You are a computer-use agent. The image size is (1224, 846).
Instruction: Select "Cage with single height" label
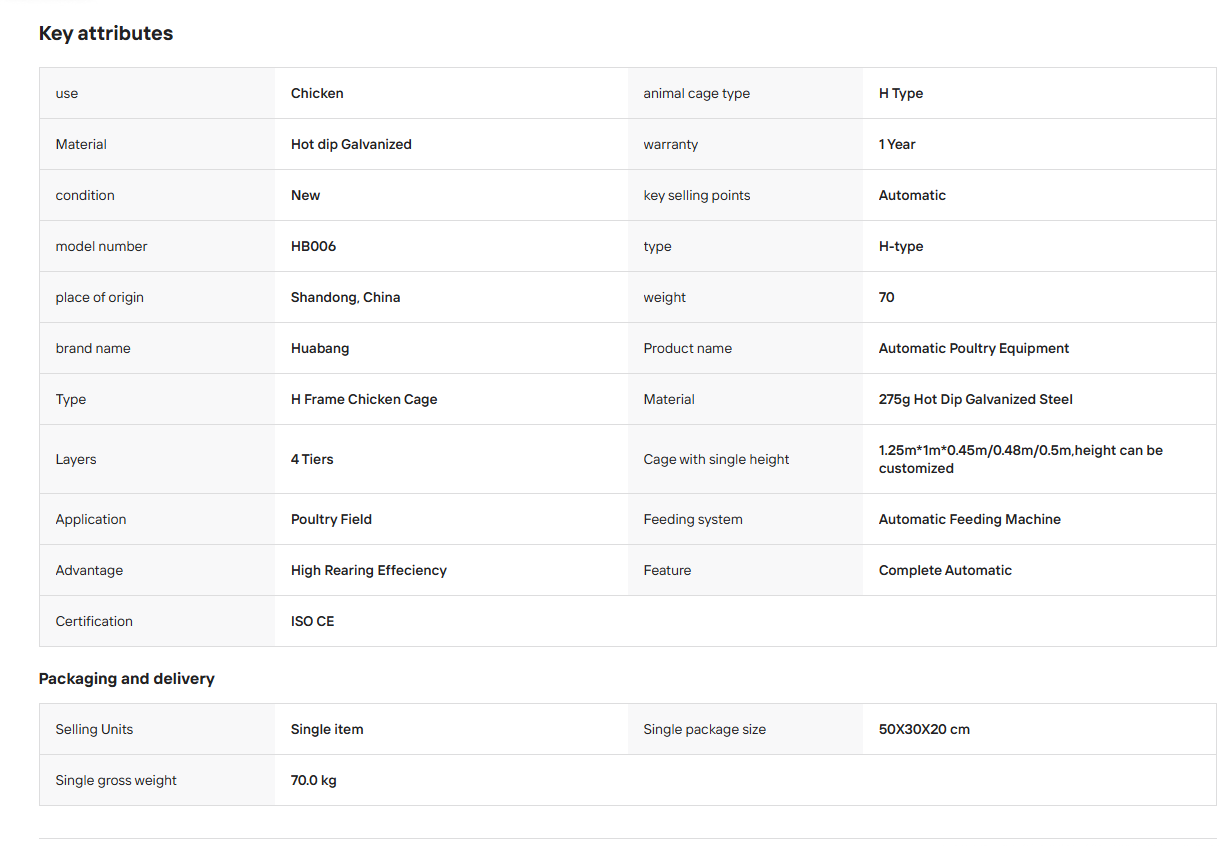click(716, 459)
